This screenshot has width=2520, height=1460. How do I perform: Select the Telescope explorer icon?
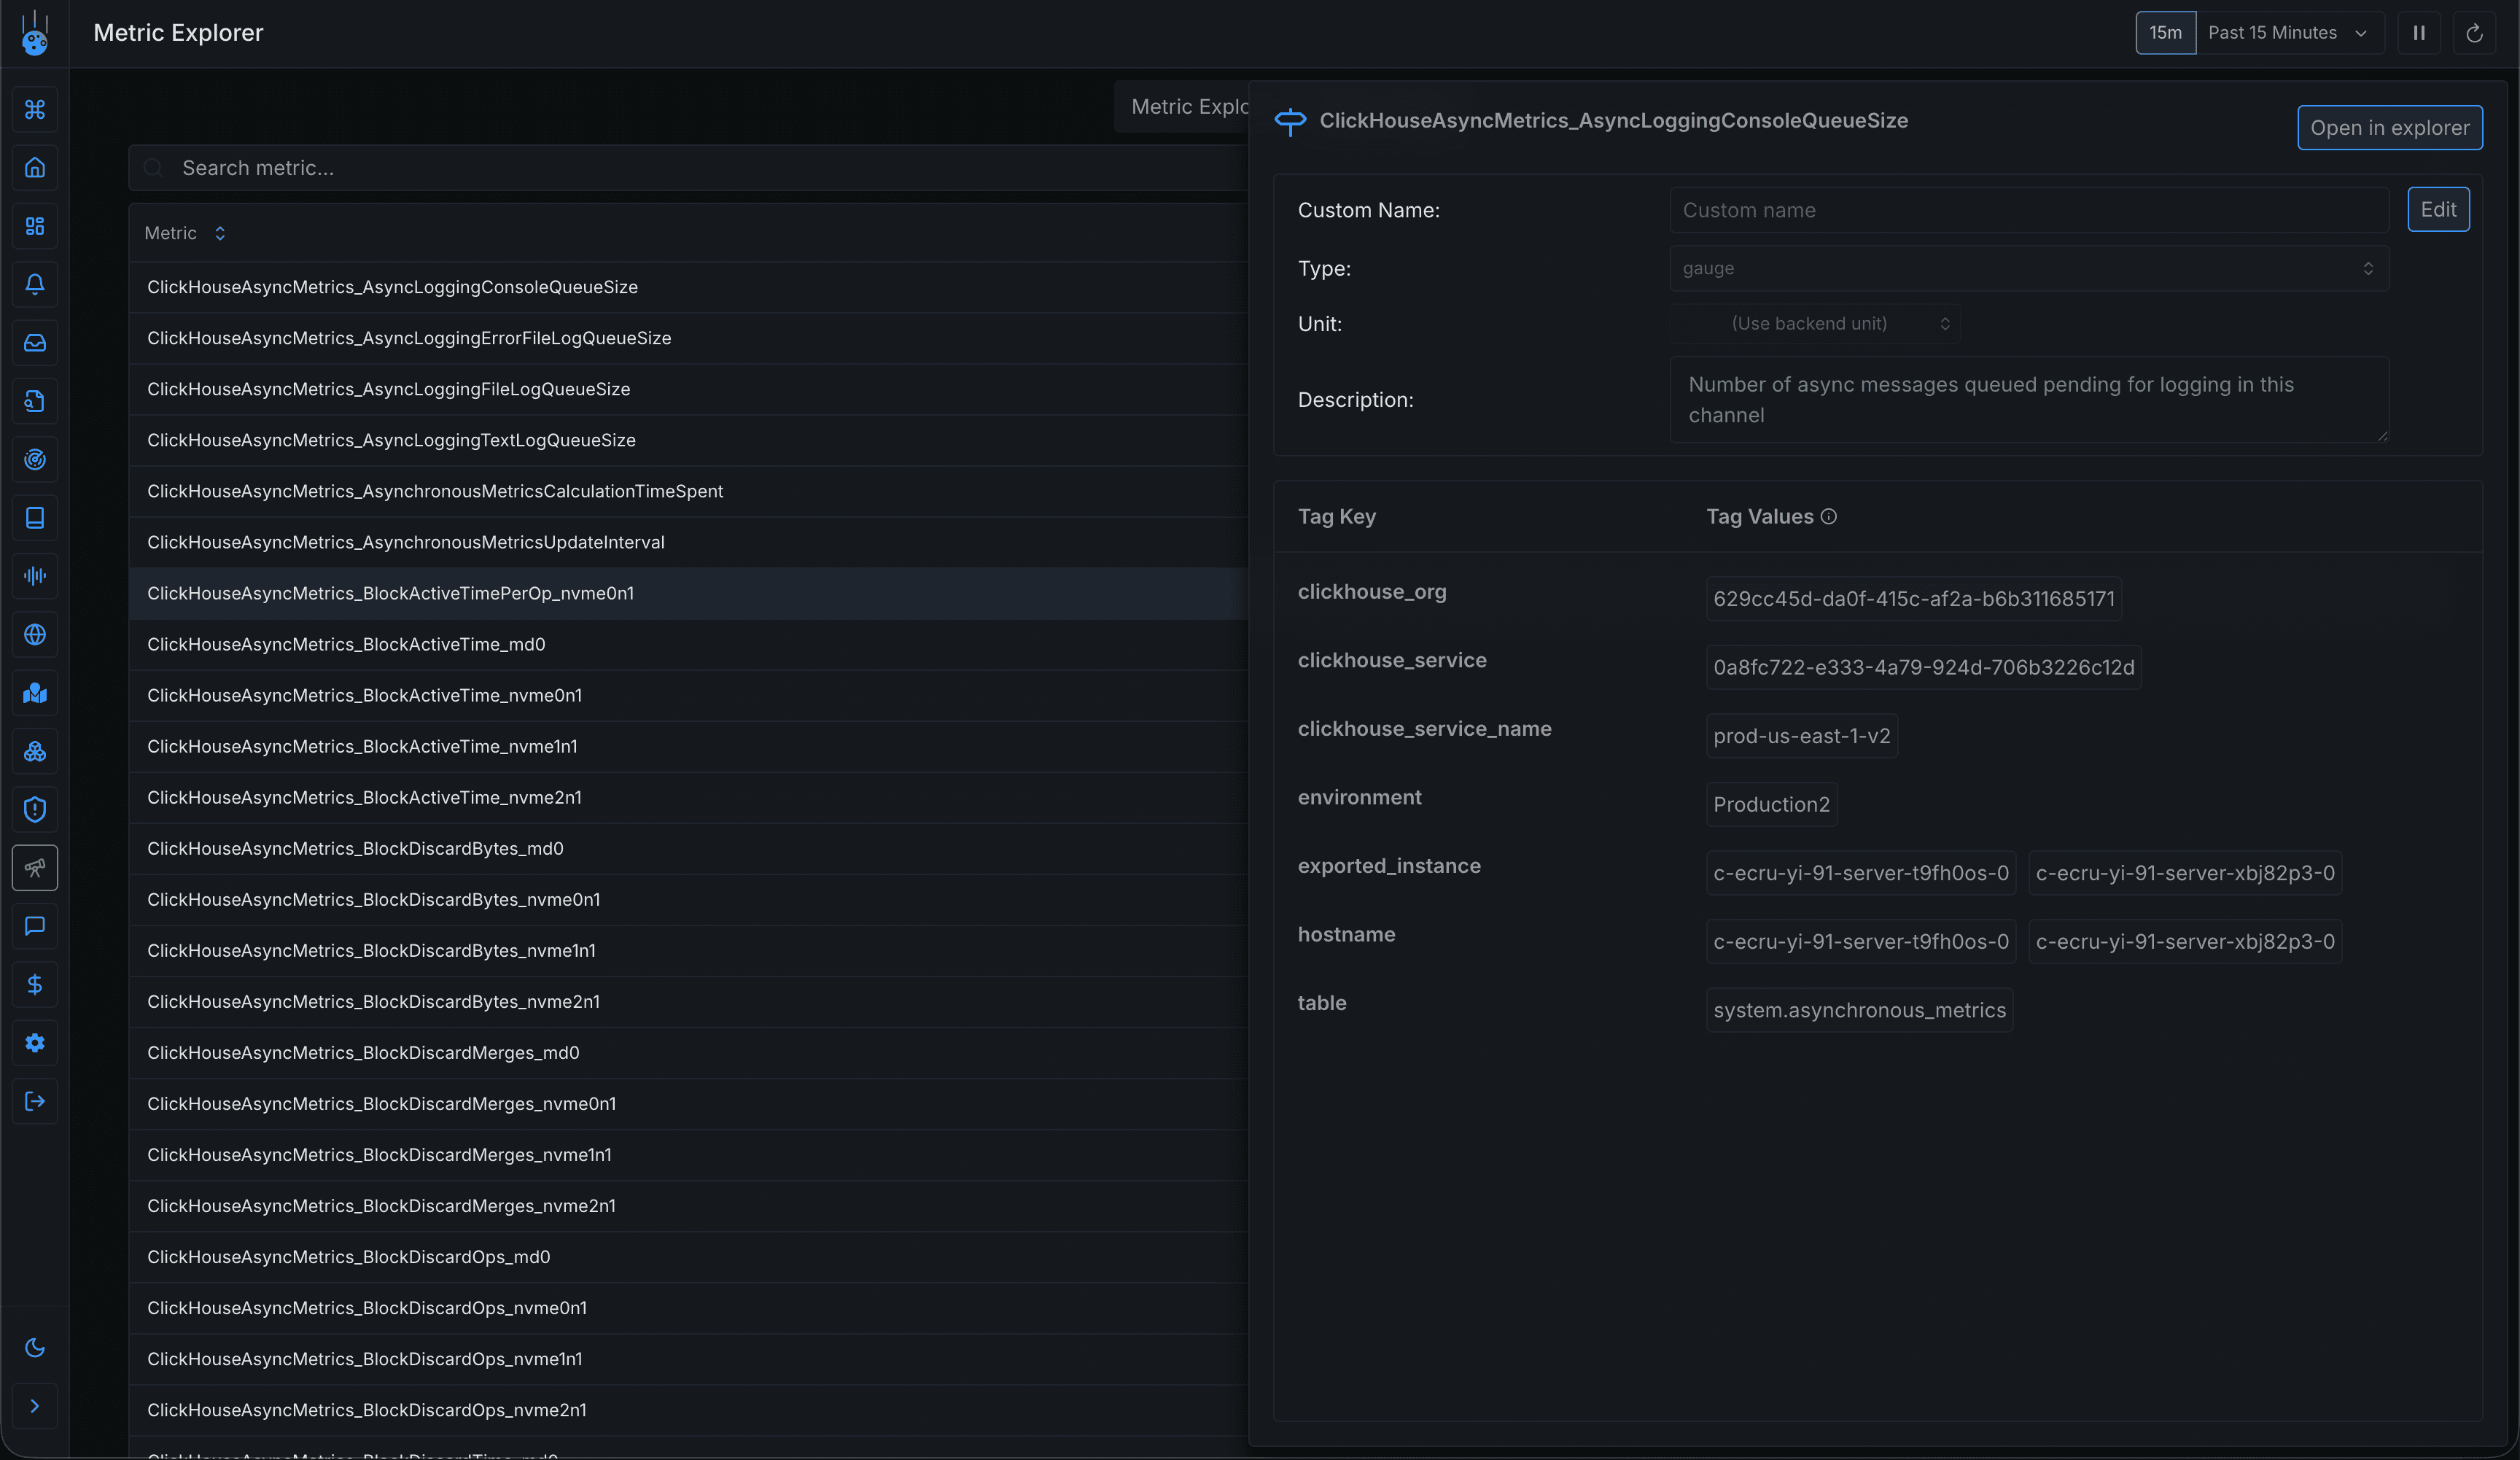(35, 867)
